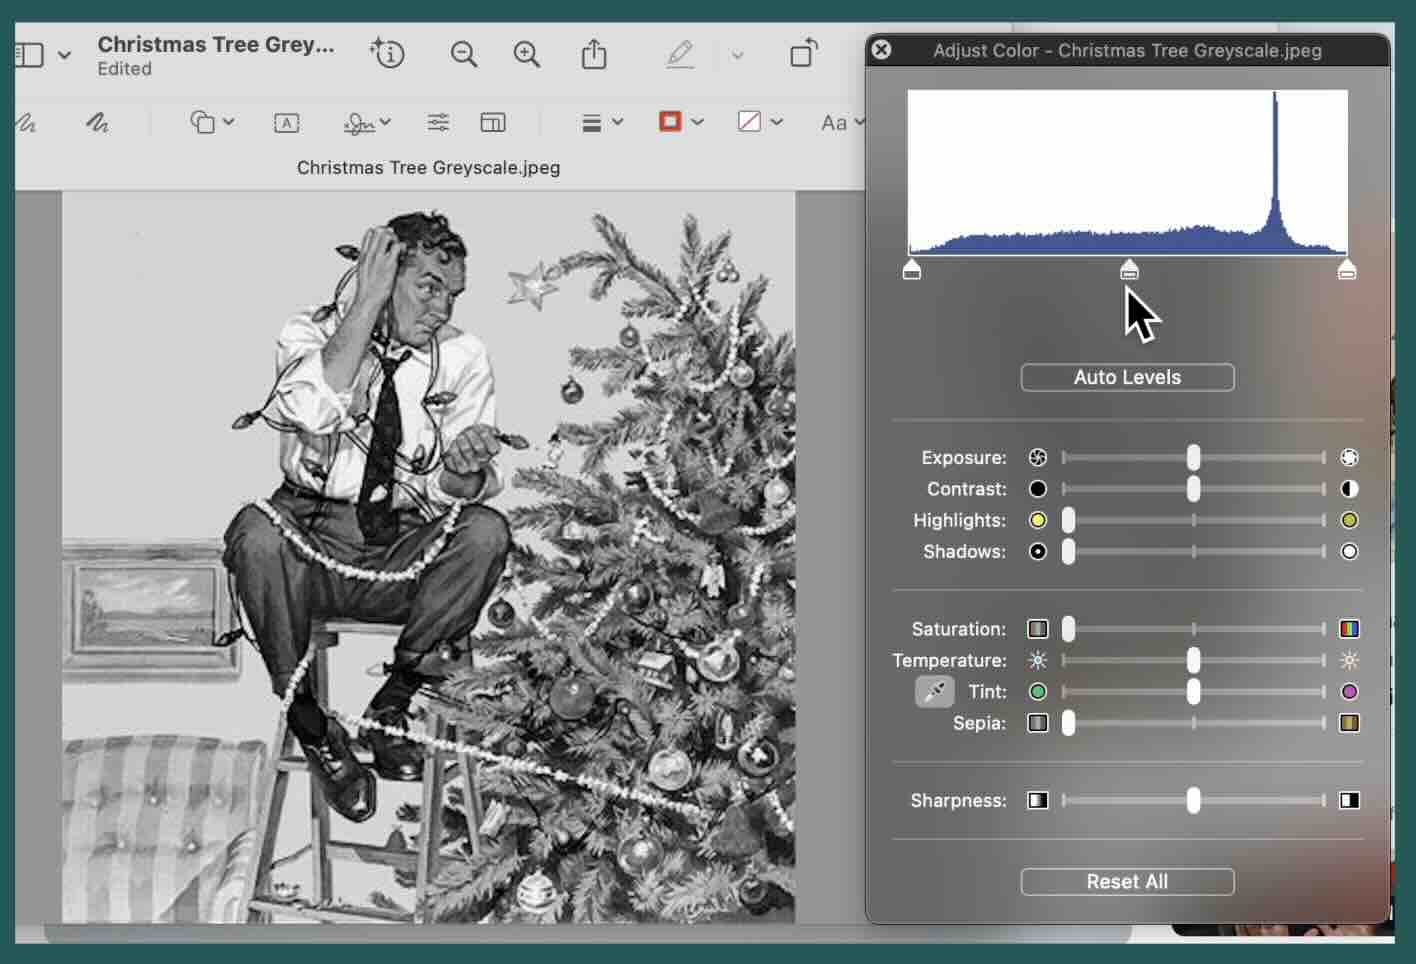Open the Adjust Color tool

click(x=438, y=122)
